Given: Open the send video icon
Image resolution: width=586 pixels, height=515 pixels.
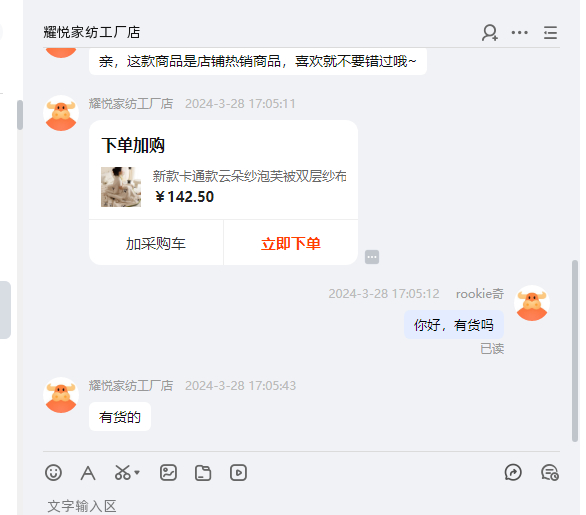Looking at the screenshot, I should point(238,473).
